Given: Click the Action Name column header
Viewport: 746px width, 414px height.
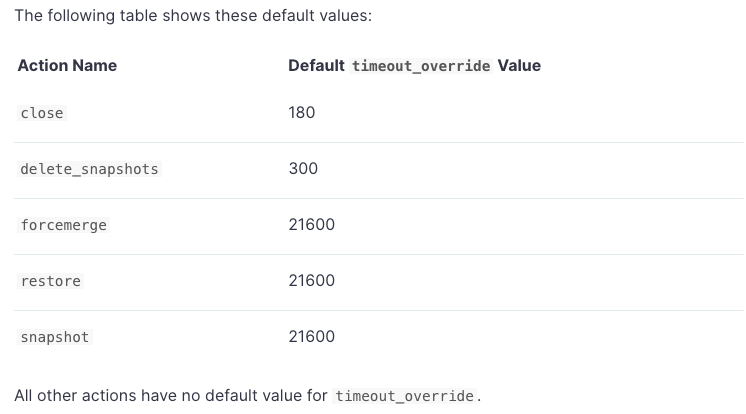Looking at the screenshot, I should coord(67,65).
